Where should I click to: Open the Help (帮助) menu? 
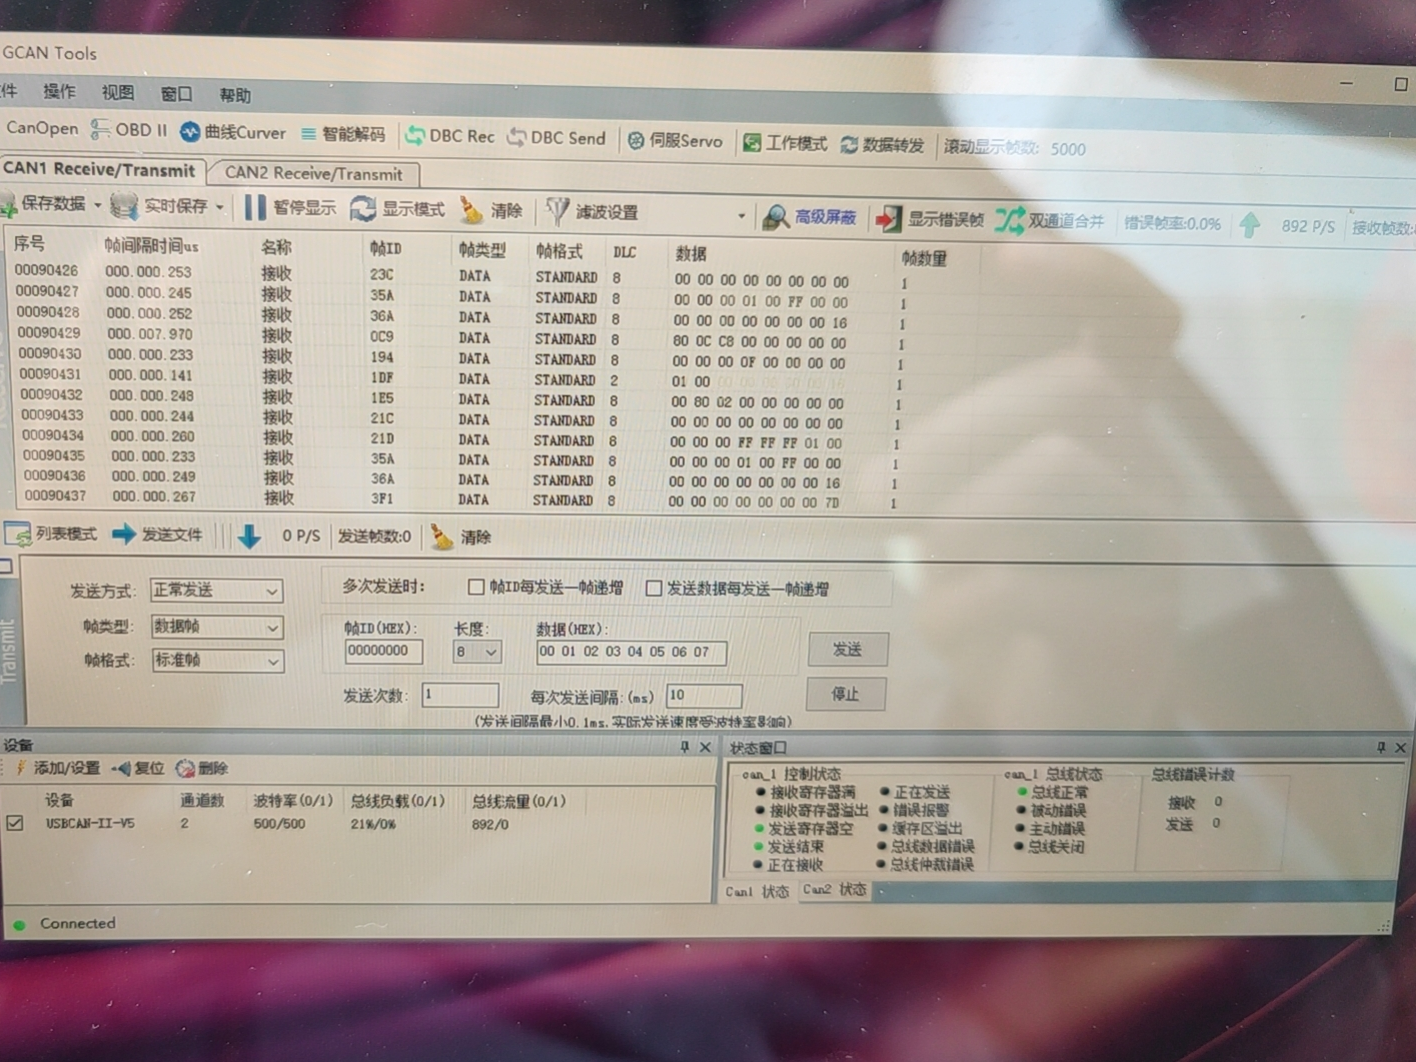[235, 96]
